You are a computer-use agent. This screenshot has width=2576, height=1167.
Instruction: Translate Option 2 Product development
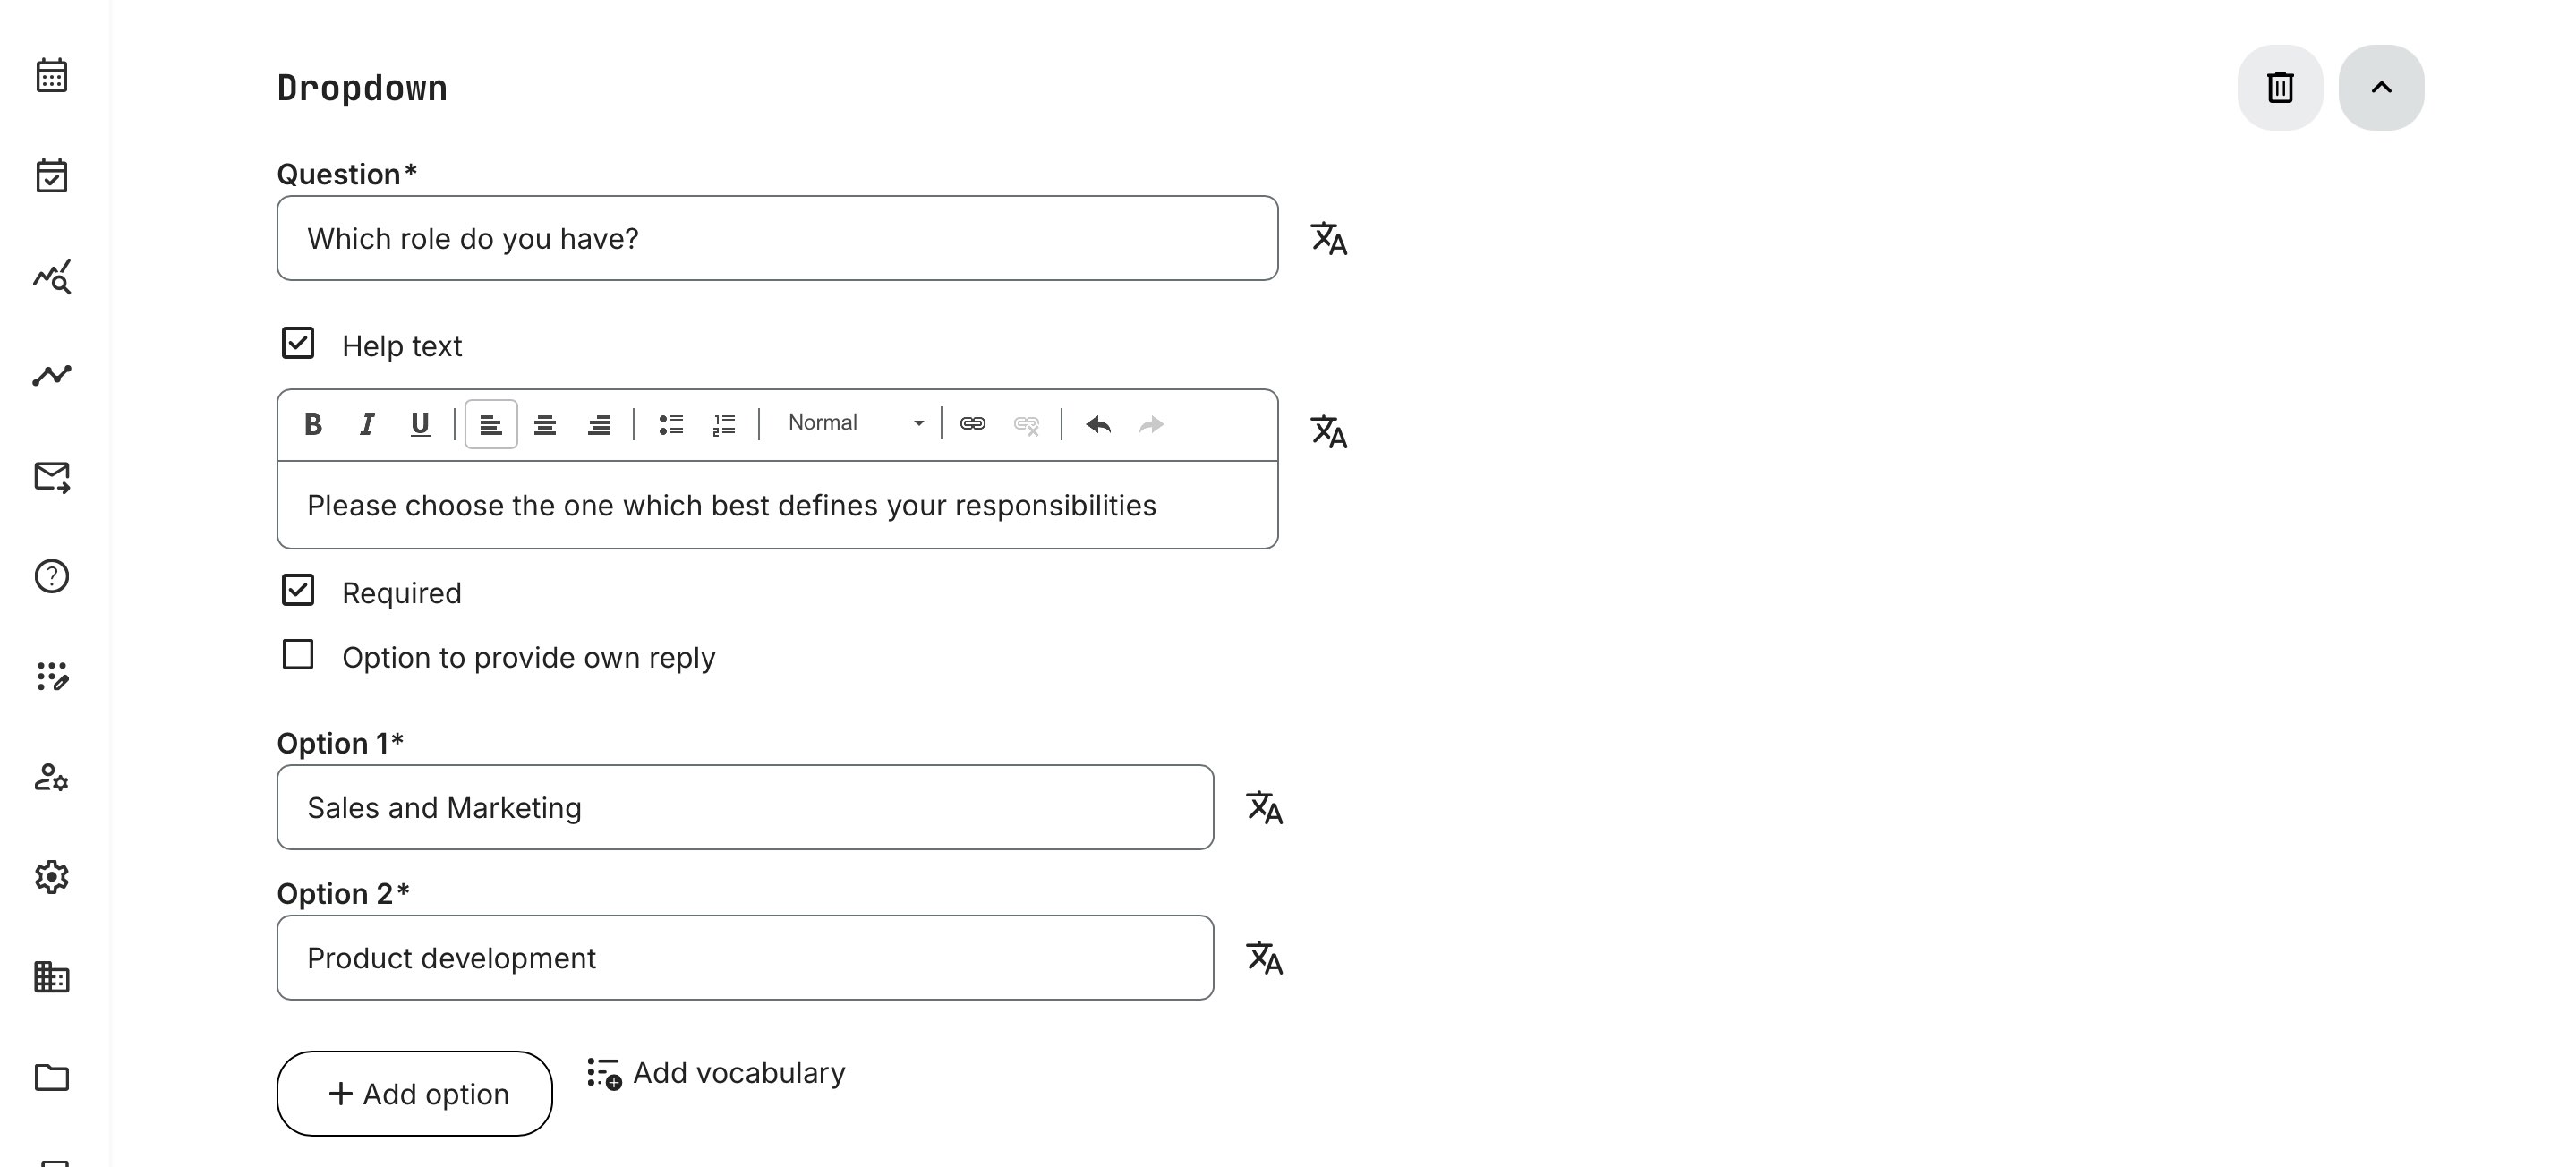click(x=1264, y=958)
